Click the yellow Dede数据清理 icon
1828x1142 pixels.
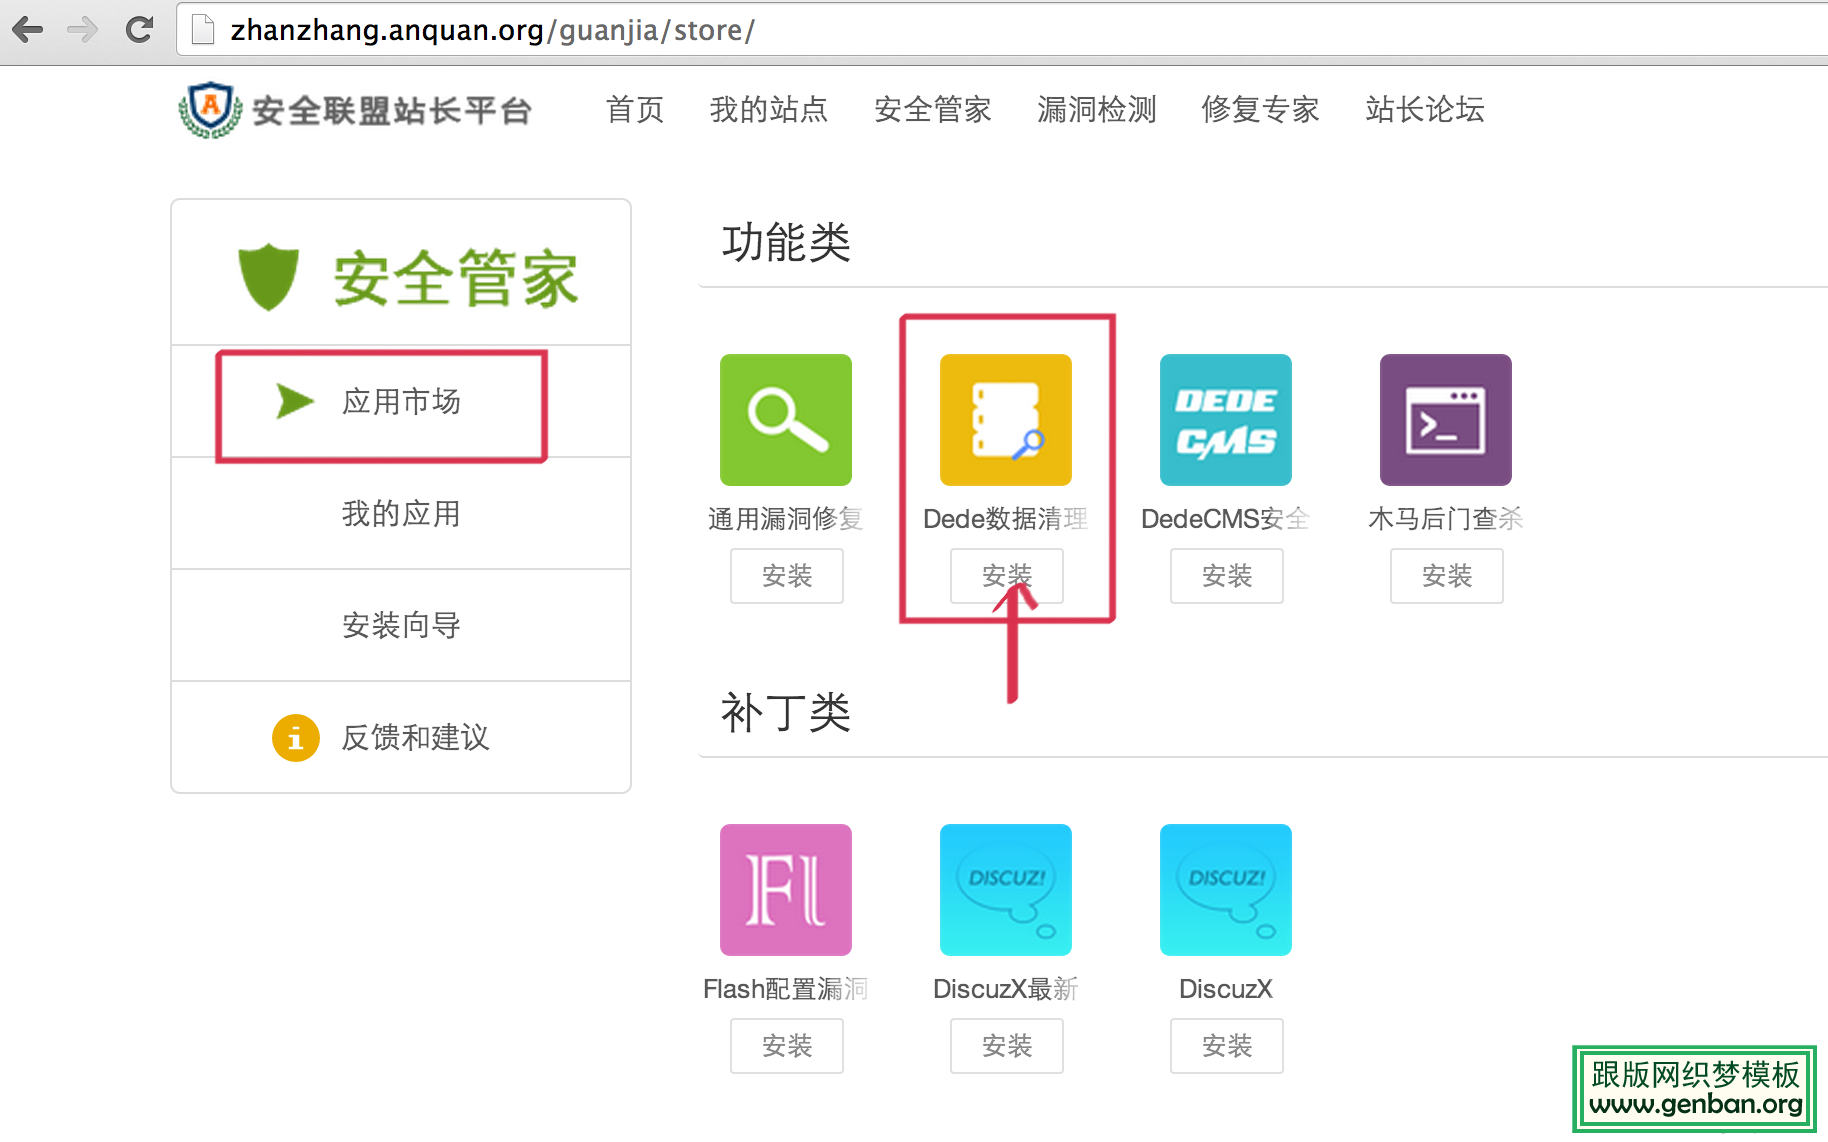coord(1005,419)
